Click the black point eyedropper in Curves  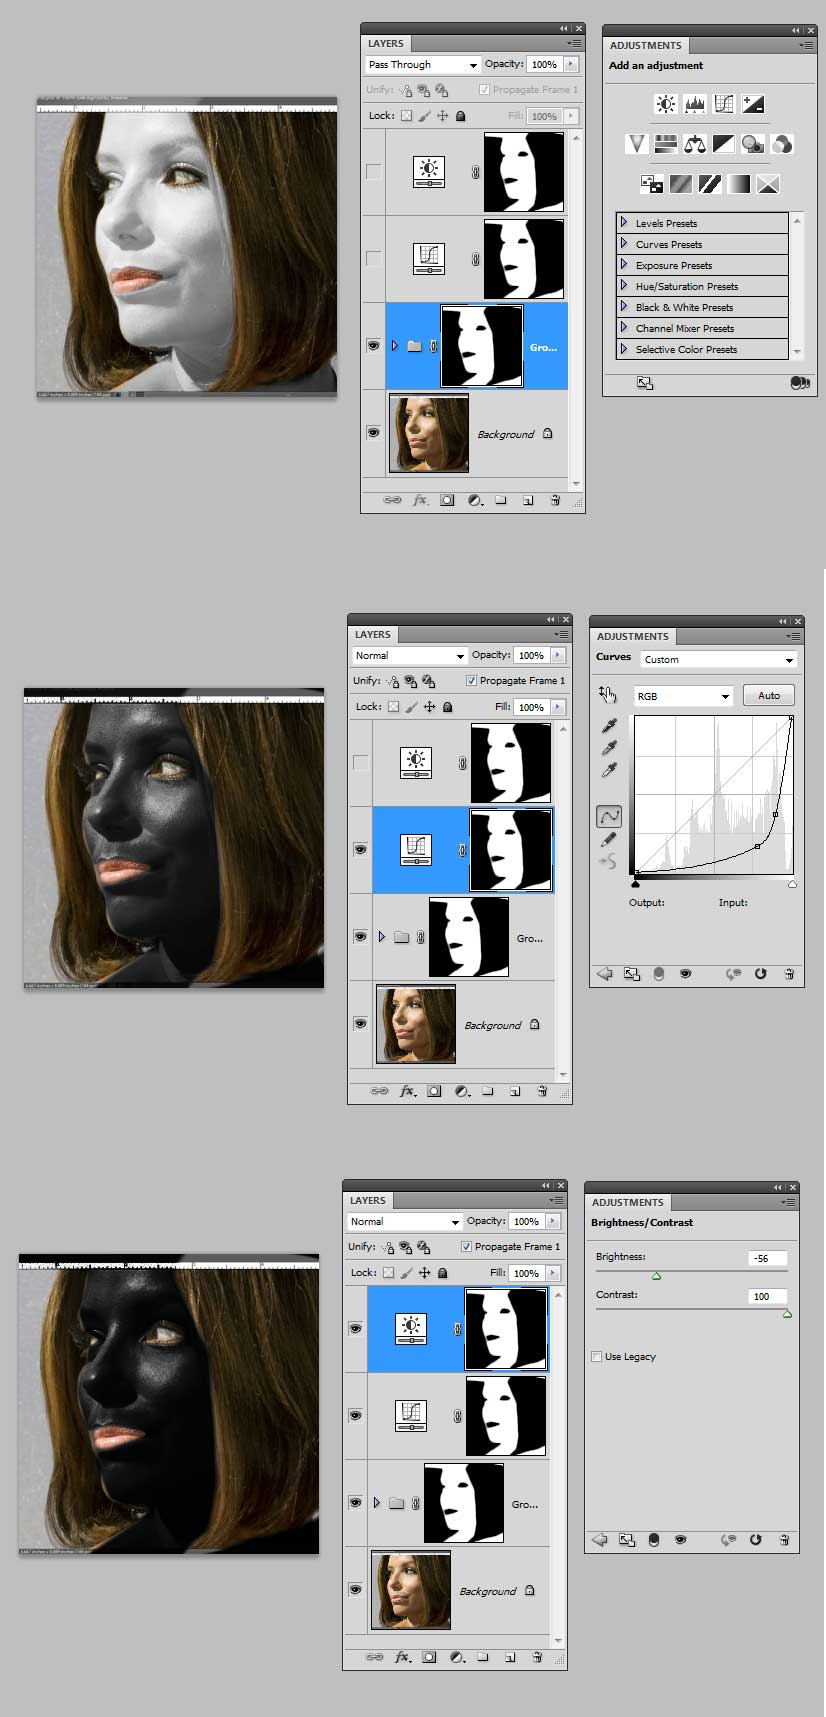point(608,726)
